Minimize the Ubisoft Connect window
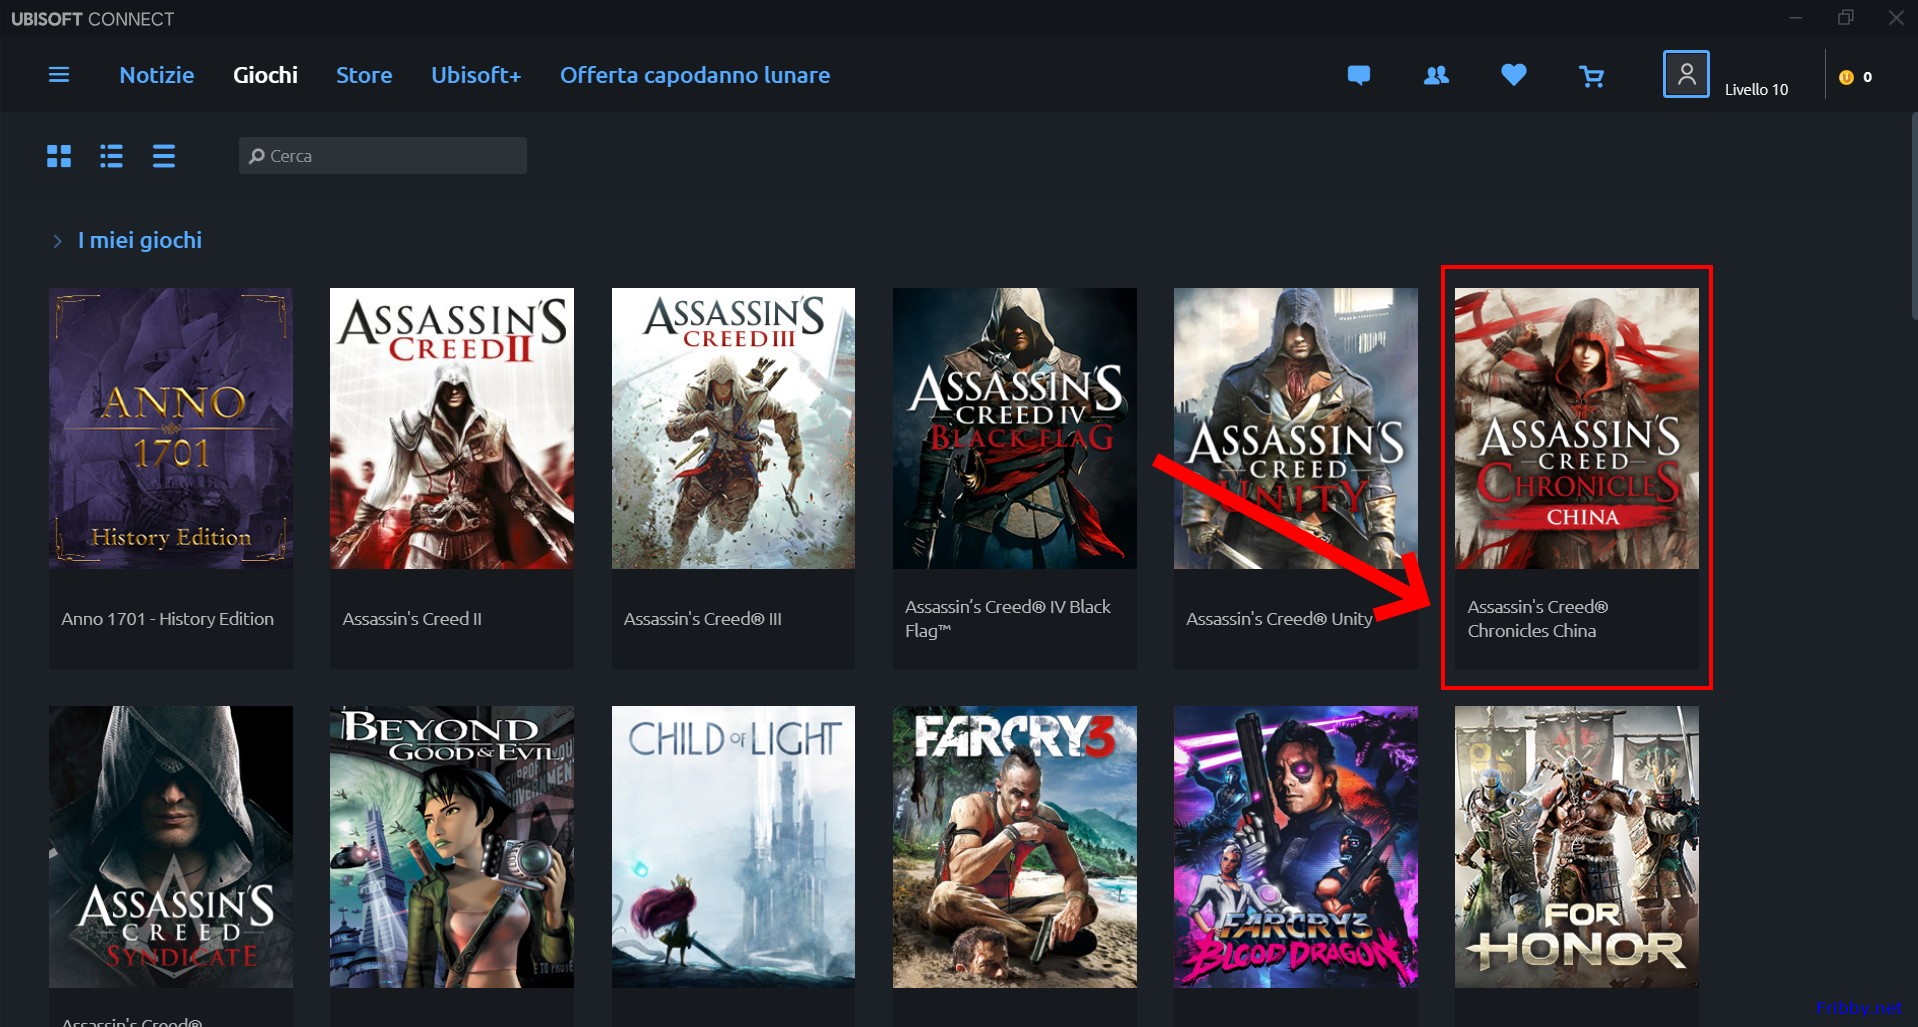Screen dimensions: 1918x1027 pyautogui.click(x=1796, y=18)
